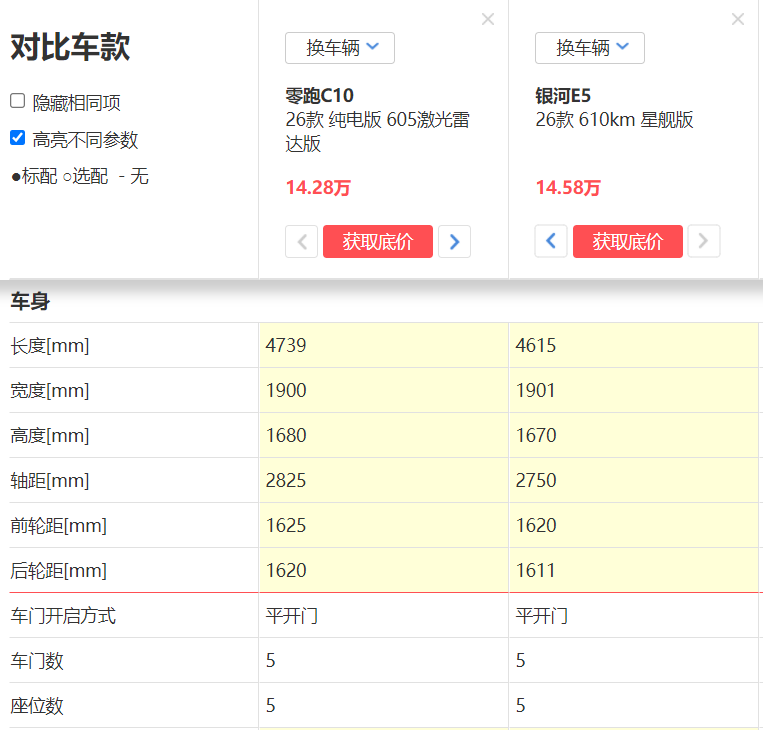
Task: Expand the 换车辆 dropdown above 银河E5
Action: pyautogui.click(x=590, y=48)
